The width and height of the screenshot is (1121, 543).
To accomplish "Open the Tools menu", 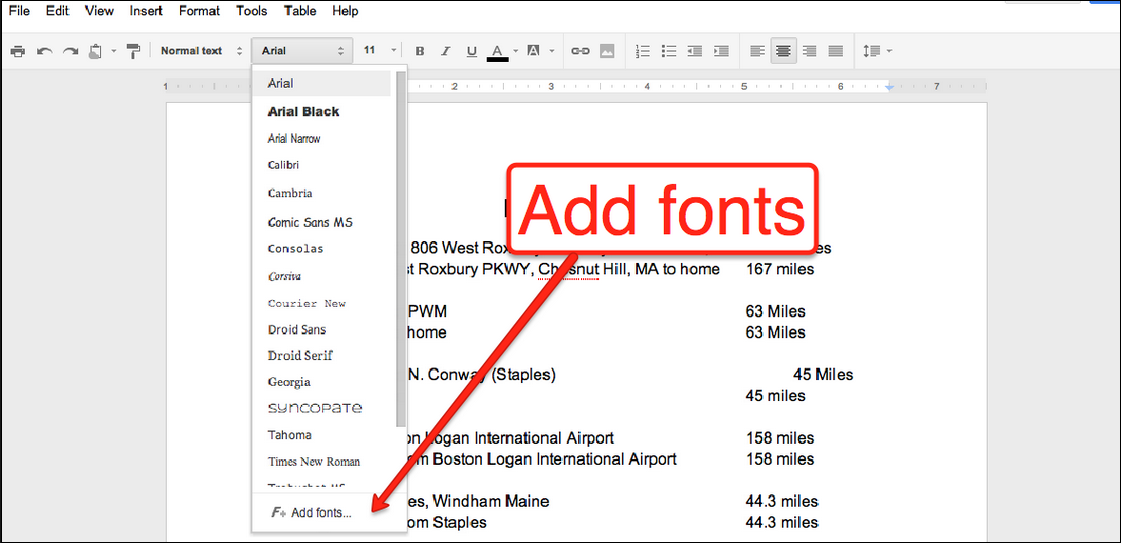I will 252,11.
